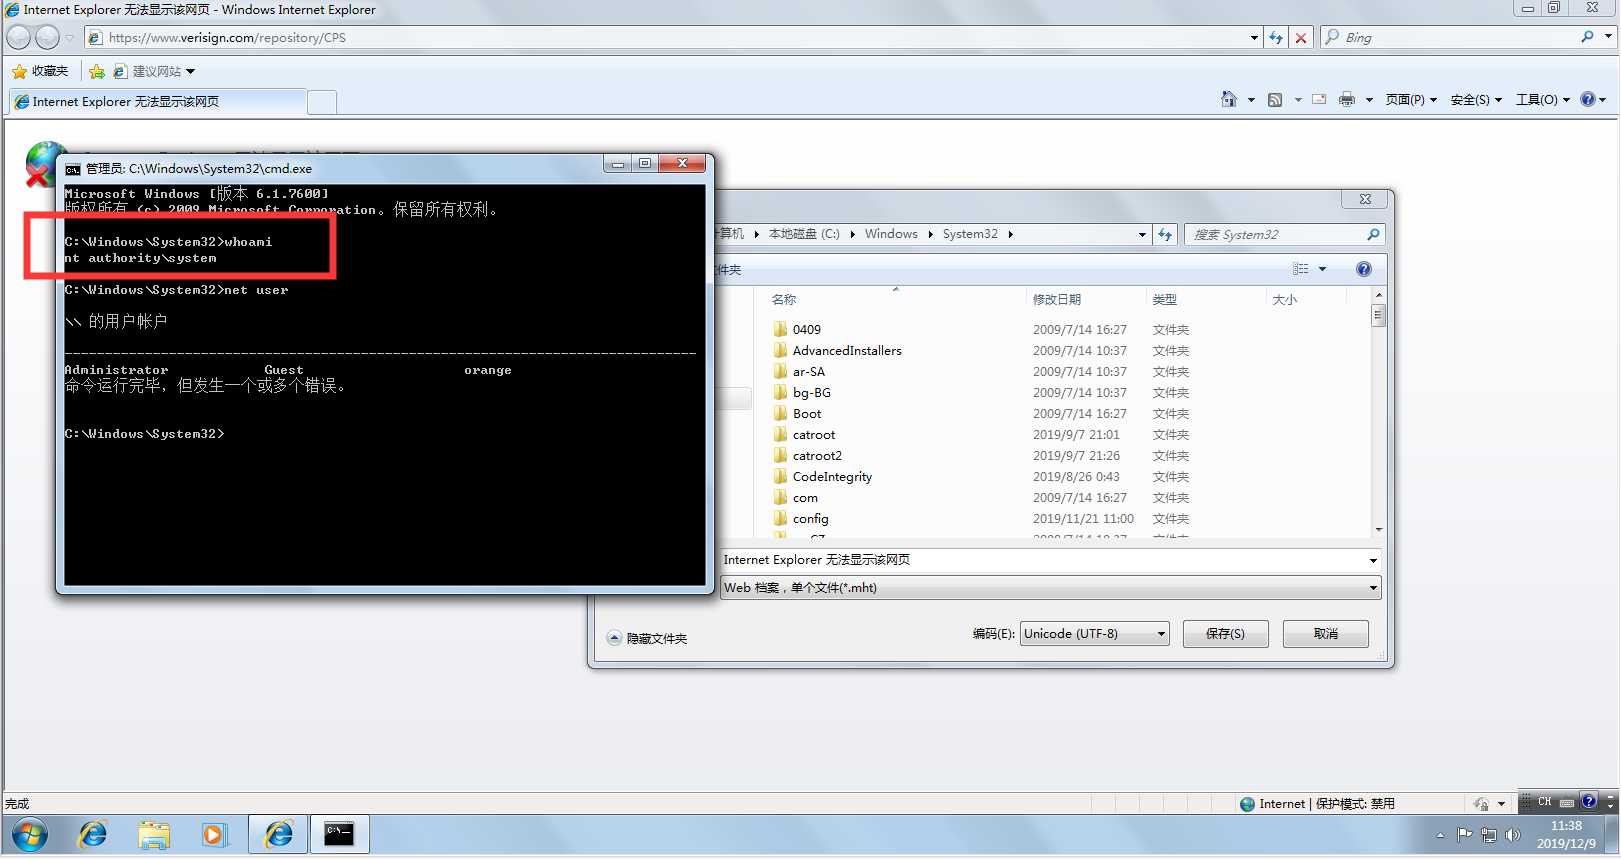Open Windows Explorer from the taskbar
Image resolution: width=1621 pixels, height=859 pixels.
point(154,834)
